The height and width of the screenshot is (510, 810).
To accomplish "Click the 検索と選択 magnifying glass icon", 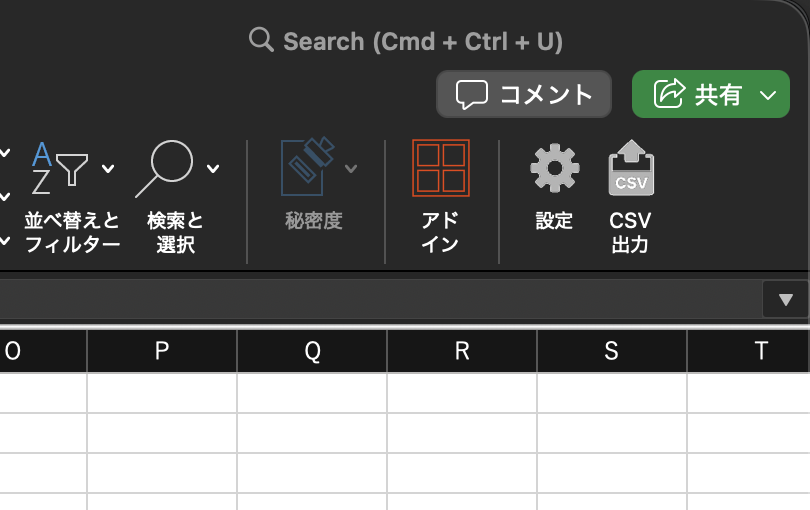I will pos(165,169).
